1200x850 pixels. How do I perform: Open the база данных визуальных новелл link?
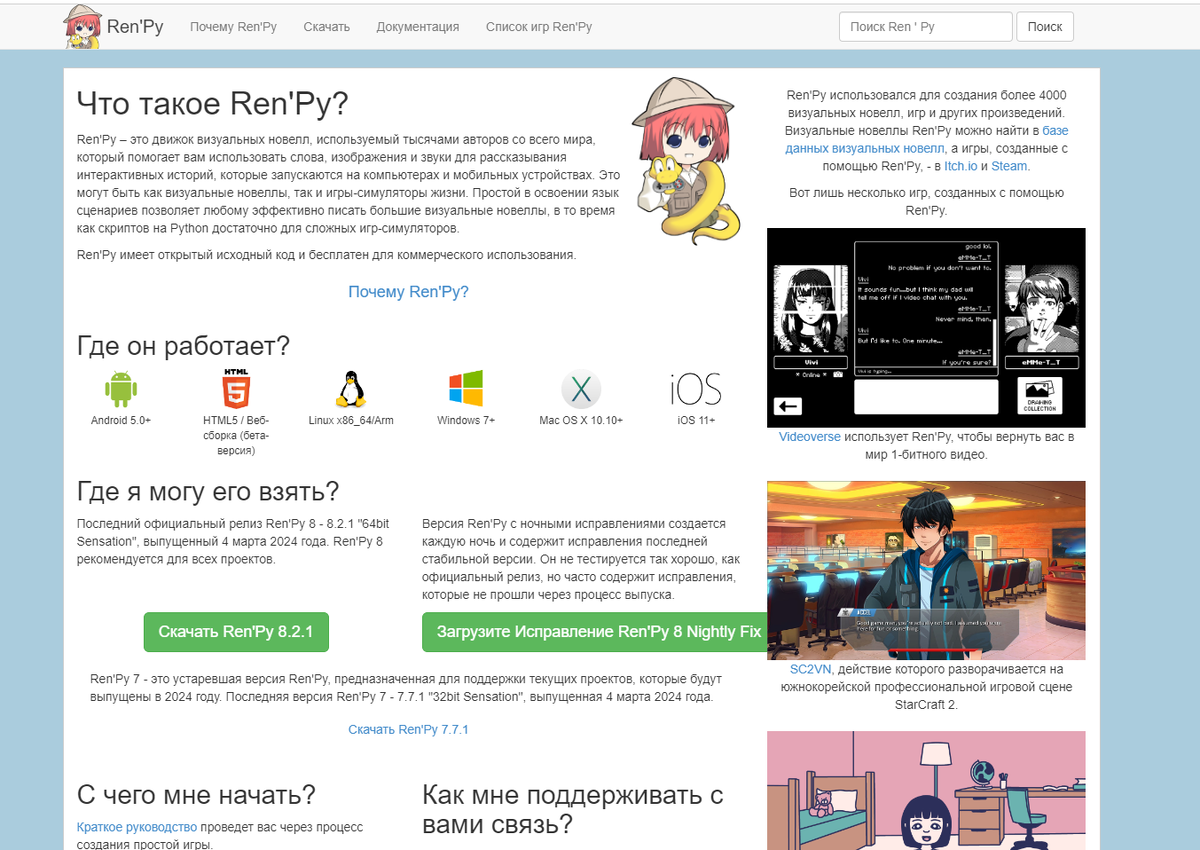(x=927, y=140)
